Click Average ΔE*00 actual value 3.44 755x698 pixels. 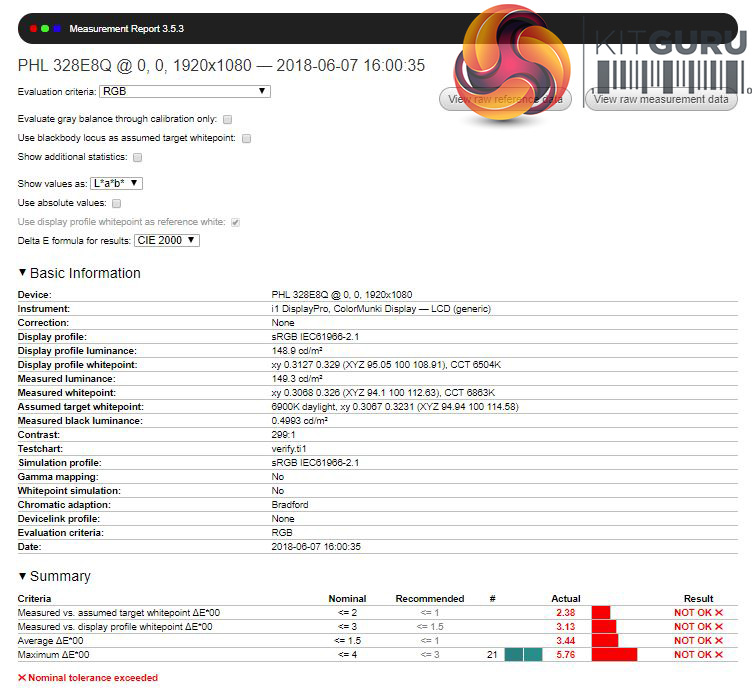(x=565, y=641)
